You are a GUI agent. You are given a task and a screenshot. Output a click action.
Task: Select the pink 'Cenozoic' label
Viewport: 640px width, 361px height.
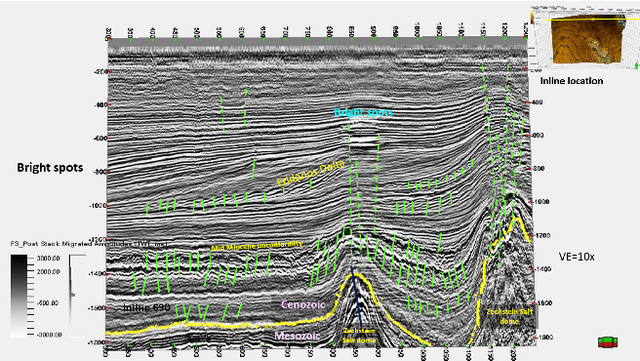[x=303, y=305]
